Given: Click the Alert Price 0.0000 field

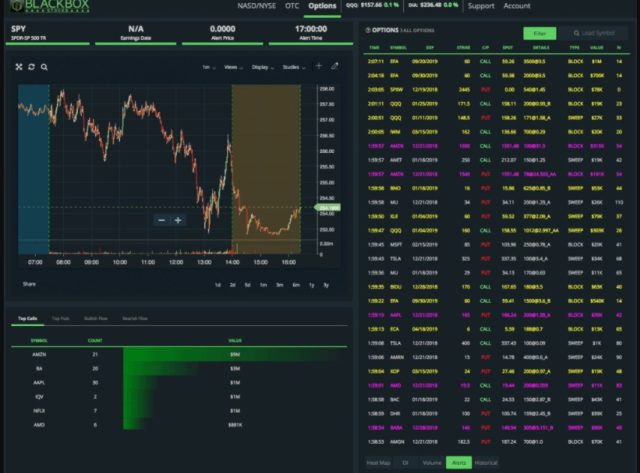Looking at the screenshot, I should [x=222, y=33].
